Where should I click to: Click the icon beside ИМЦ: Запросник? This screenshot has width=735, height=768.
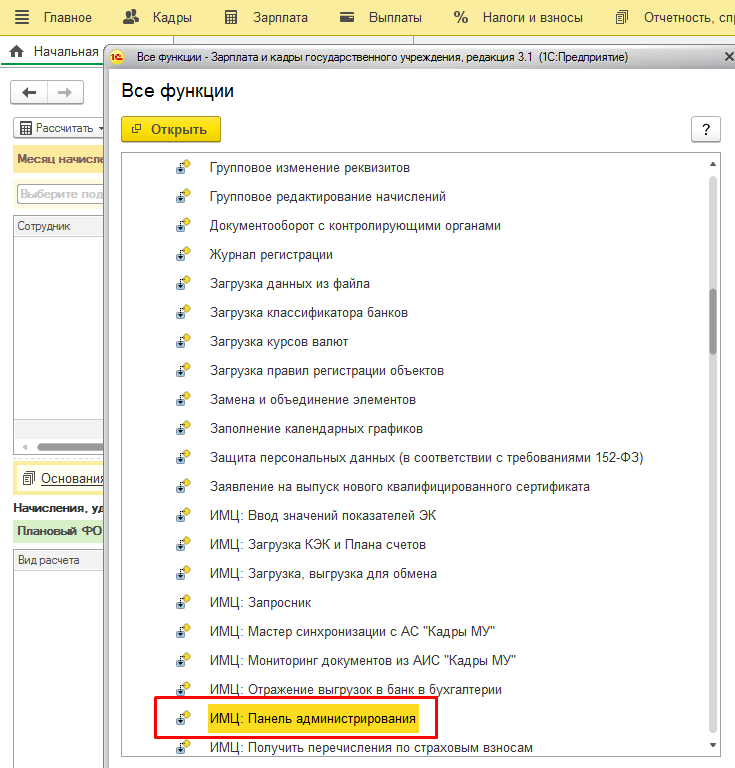coord(183,603)
